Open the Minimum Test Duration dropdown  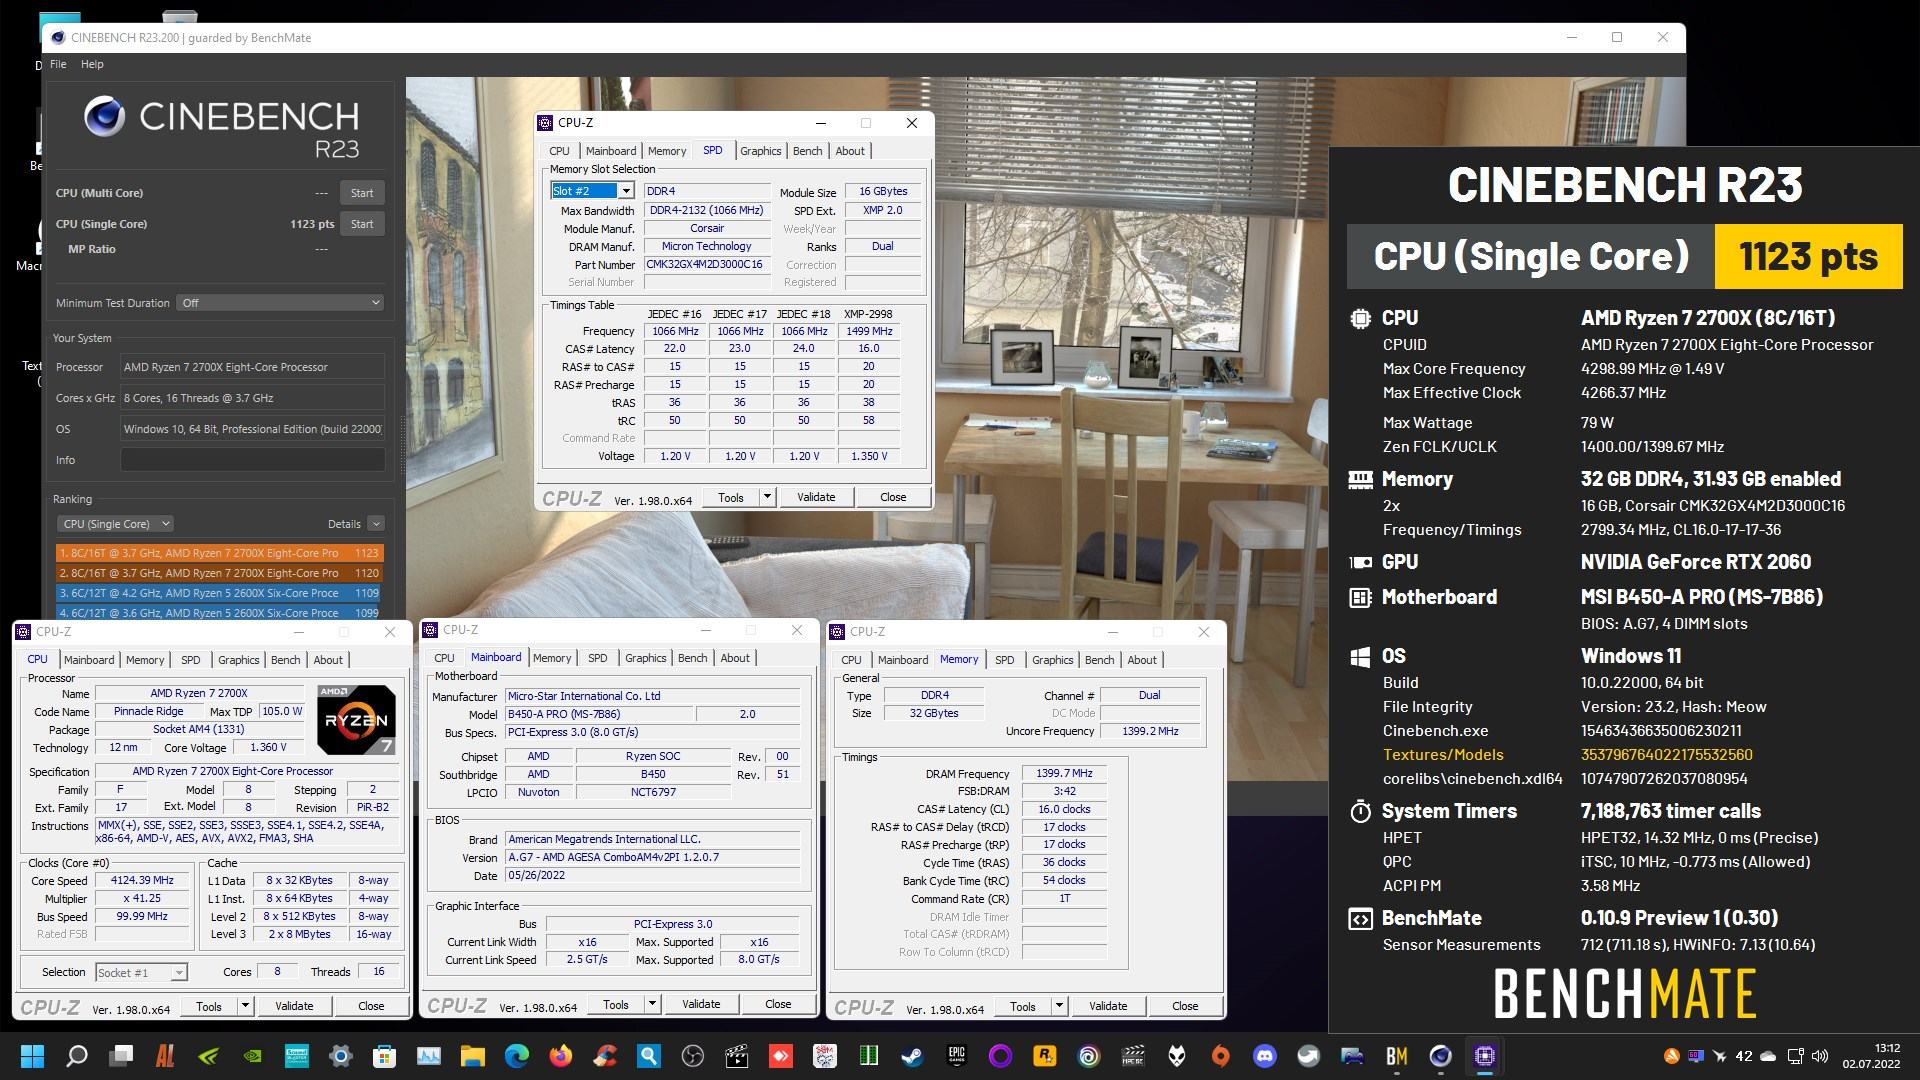click(x=281, y=303)
